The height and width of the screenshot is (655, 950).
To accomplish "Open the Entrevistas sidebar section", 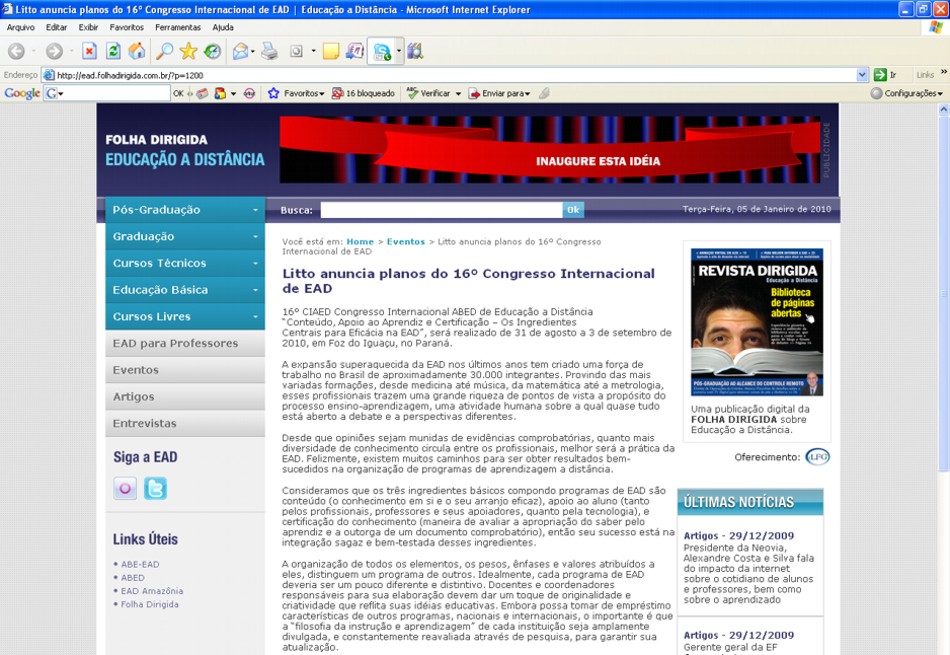I will (185, 424).
